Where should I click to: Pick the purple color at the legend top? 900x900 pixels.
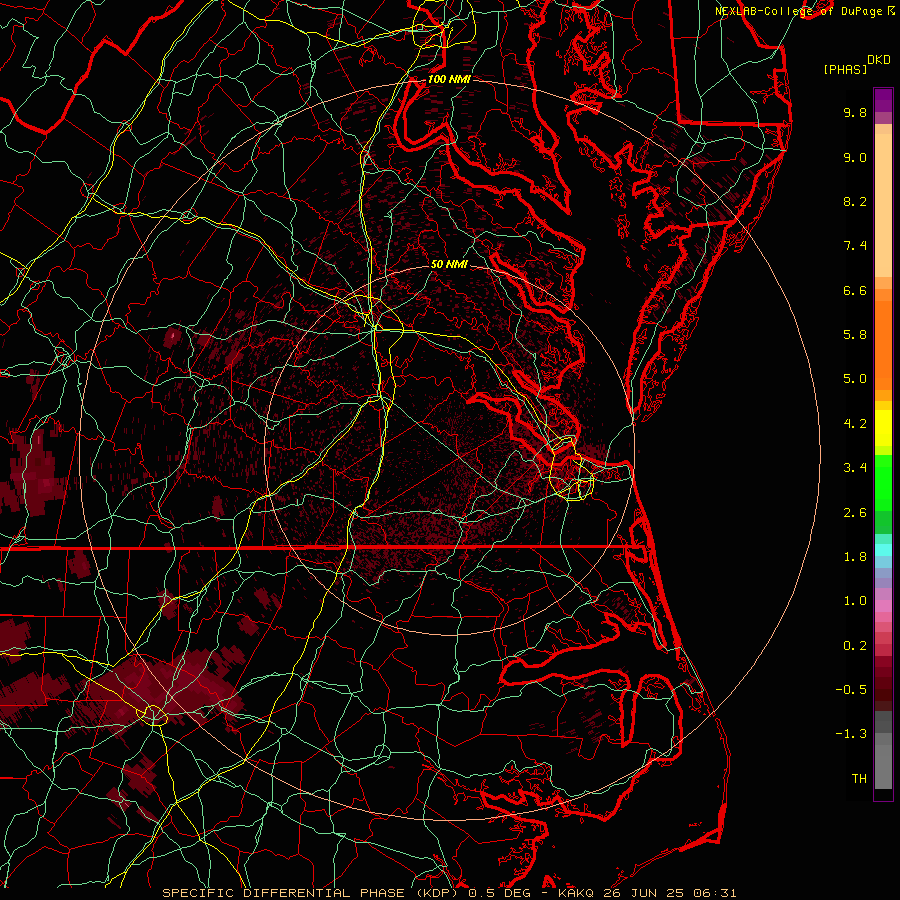(x=883, y=100)
